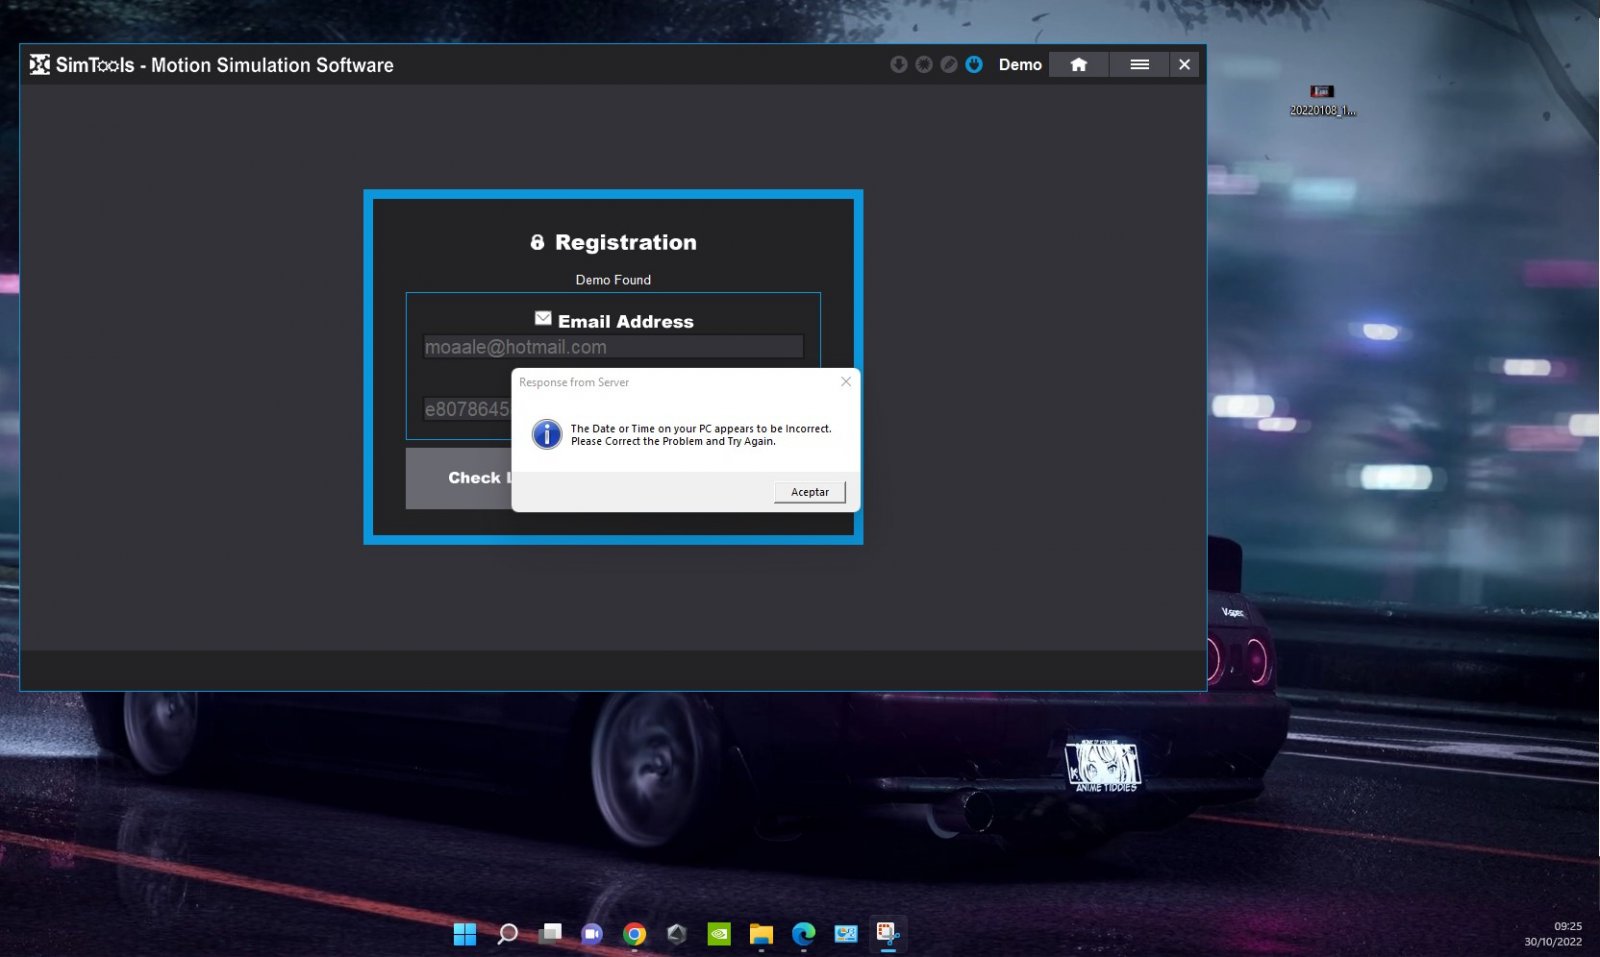Click the blue info icon in the dialog
This screenshot has height=957, width=1600.
point(547,434)
